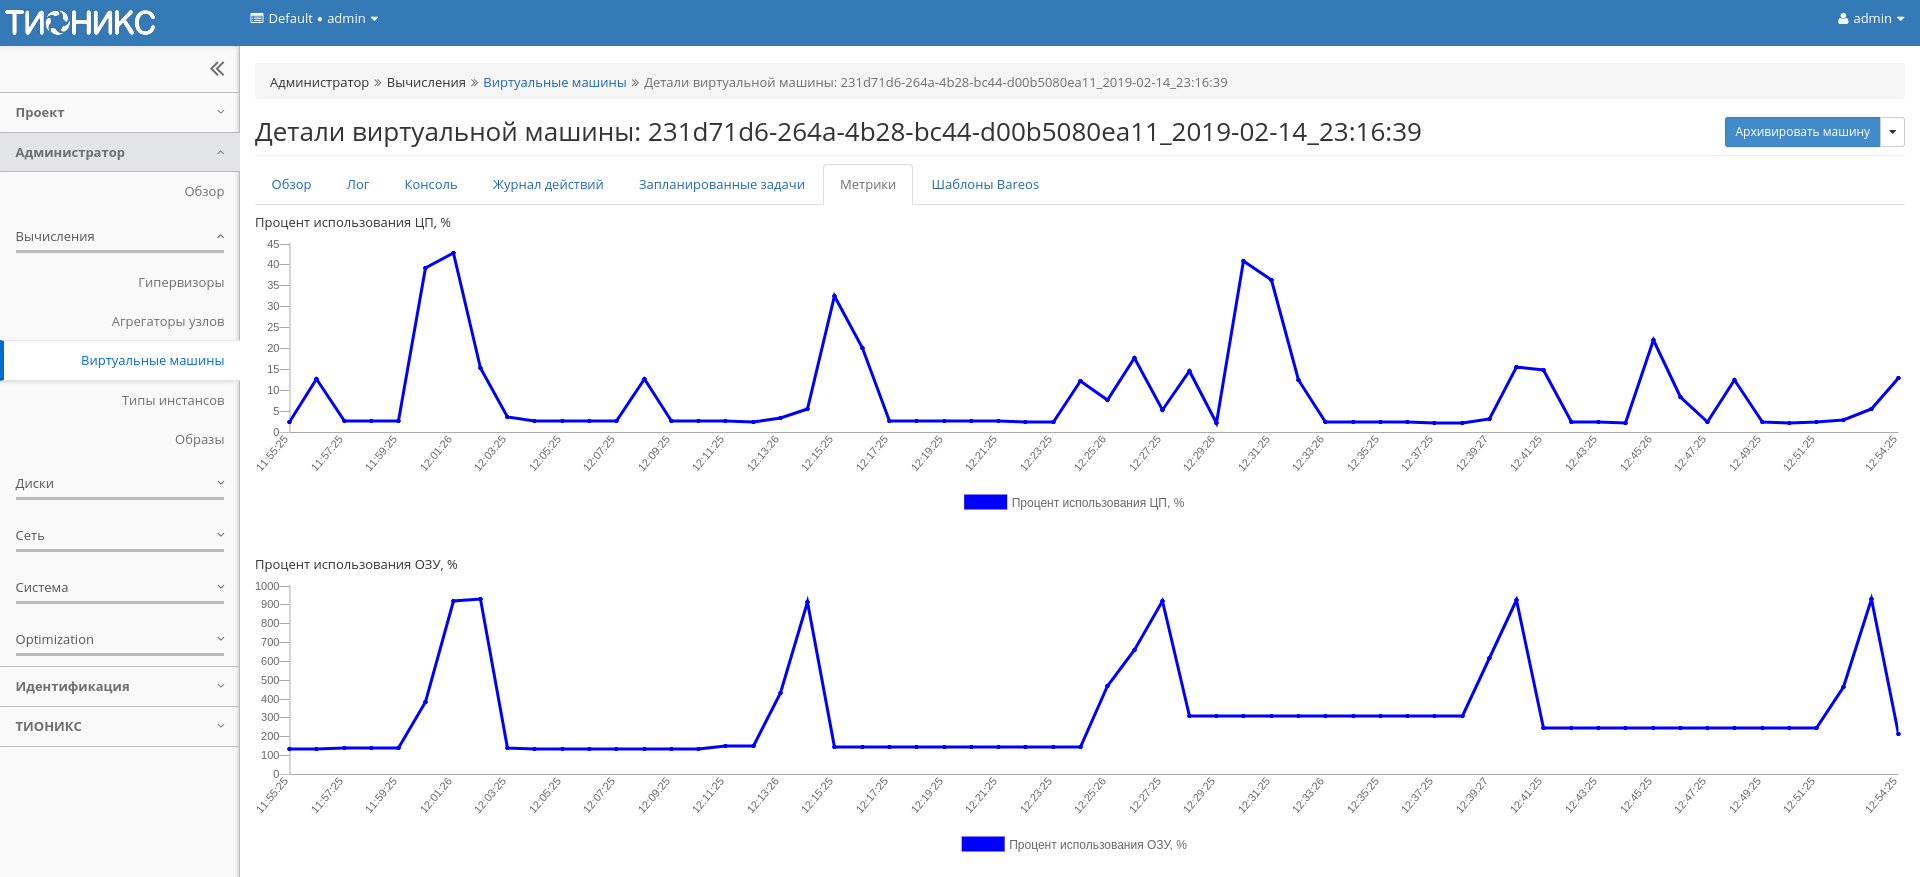Toggle RAM usage series via blue legend swatch
Viewport: 1920px width, 877px height.
tap(982, 845)
